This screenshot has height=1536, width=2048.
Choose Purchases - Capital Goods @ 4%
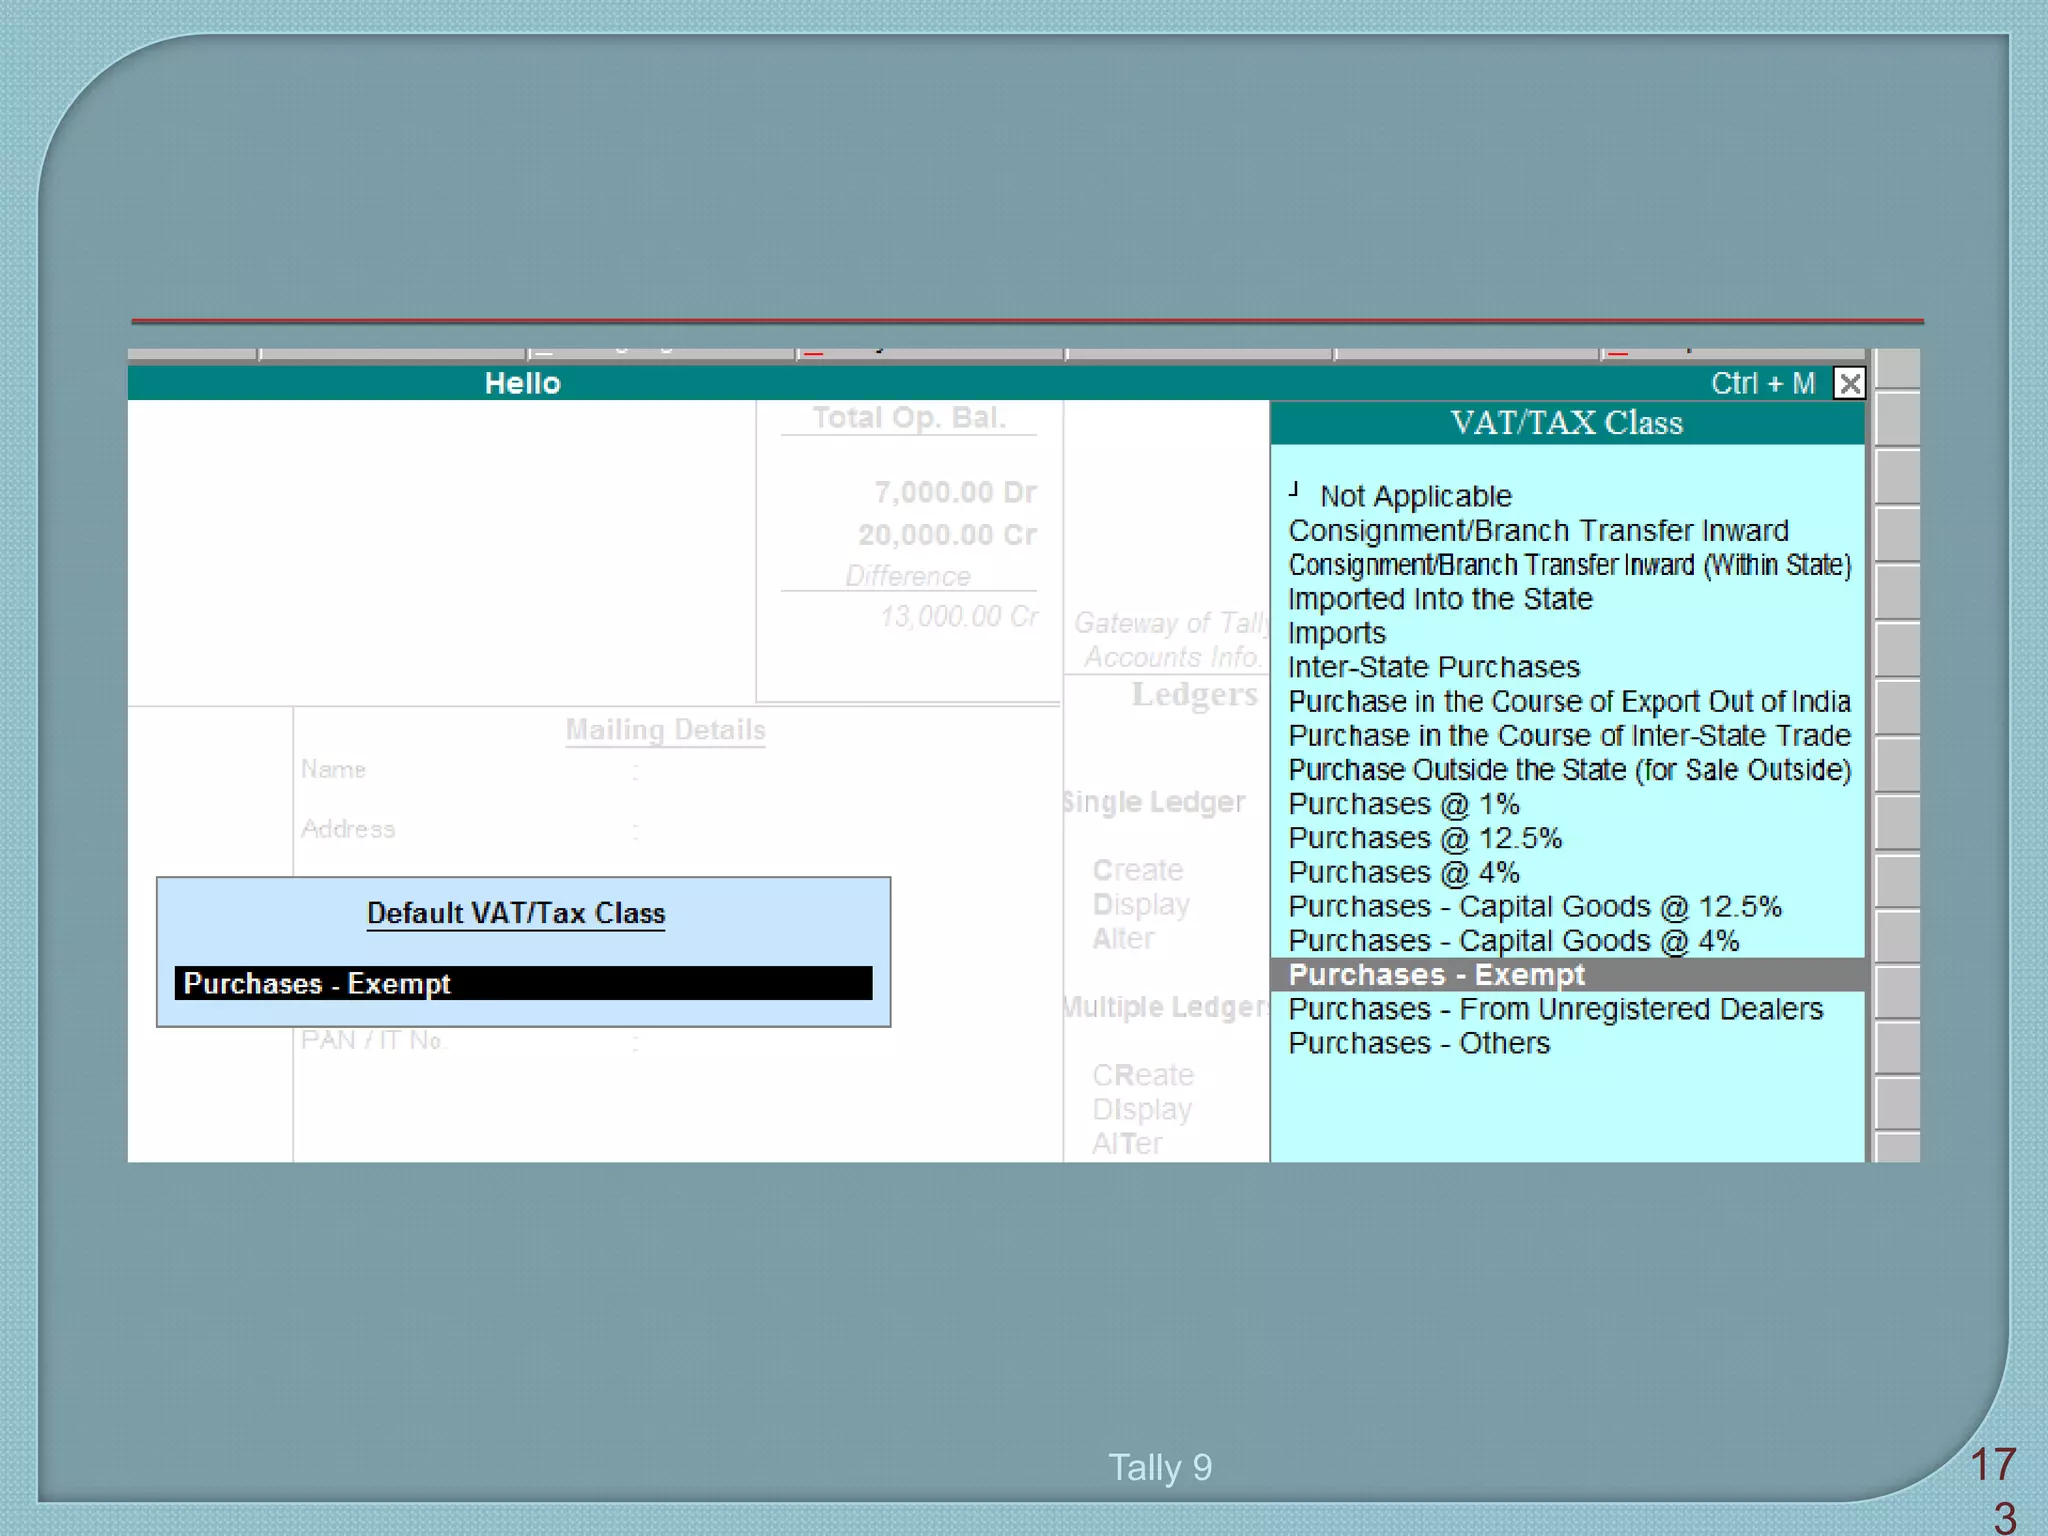click(x=1513, y=941)
